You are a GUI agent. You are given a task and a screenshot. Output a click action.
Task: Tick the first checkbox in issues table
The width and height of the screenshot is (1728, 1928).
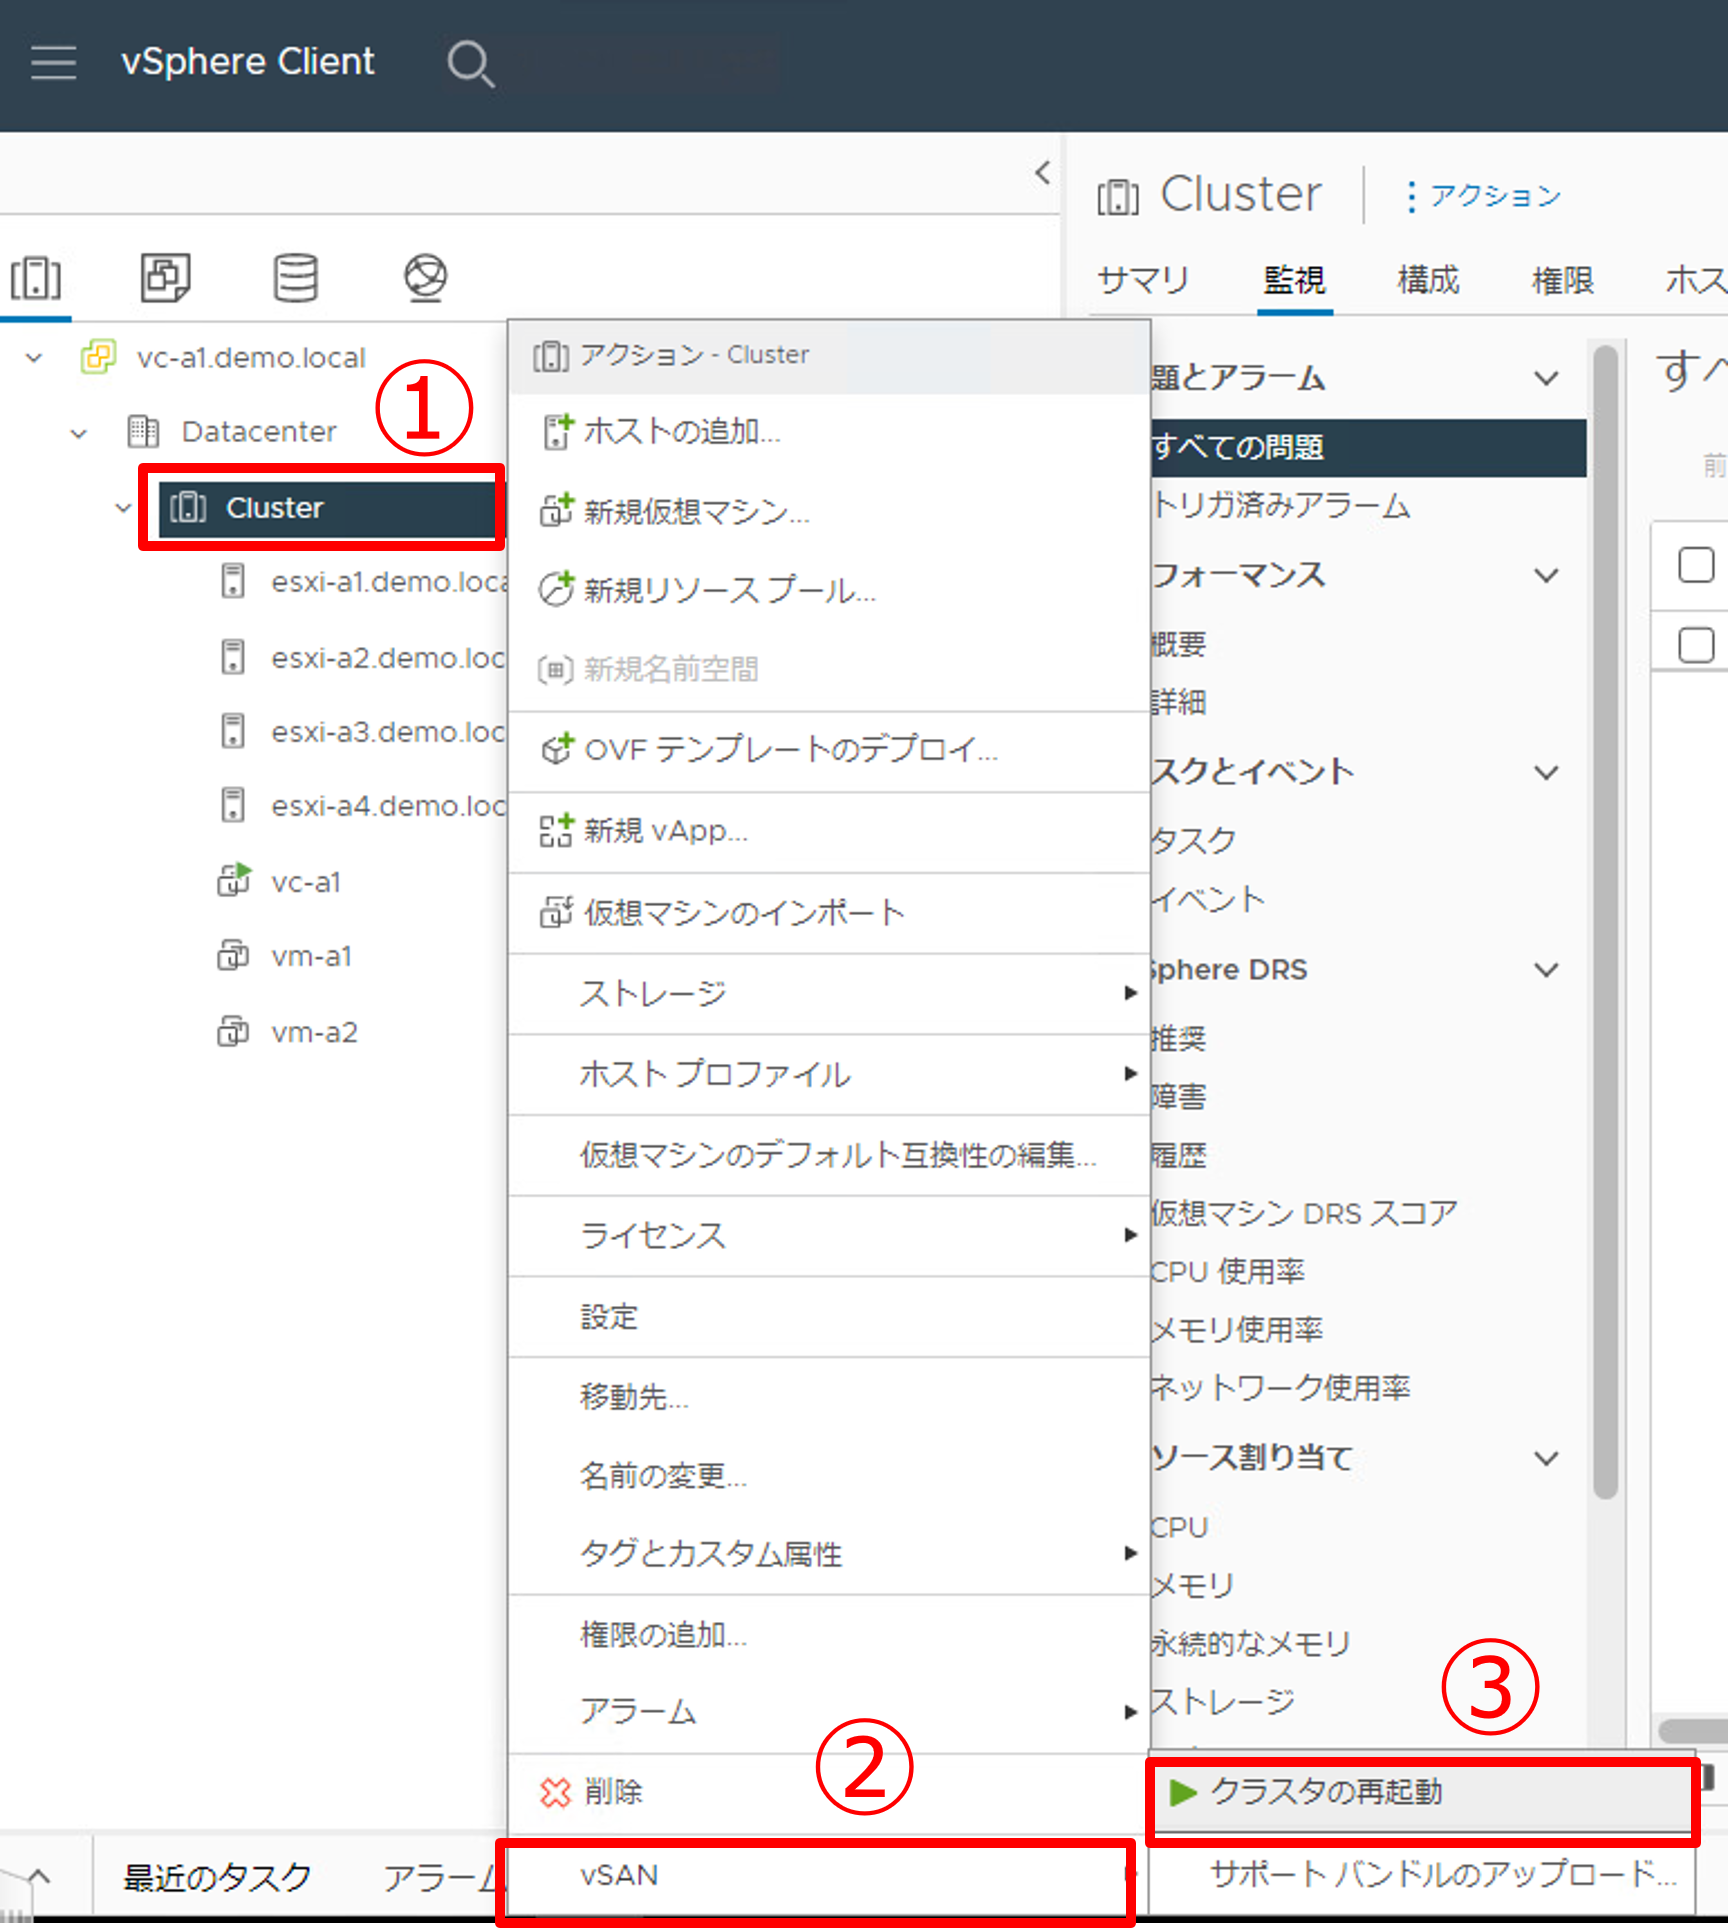1696,564
